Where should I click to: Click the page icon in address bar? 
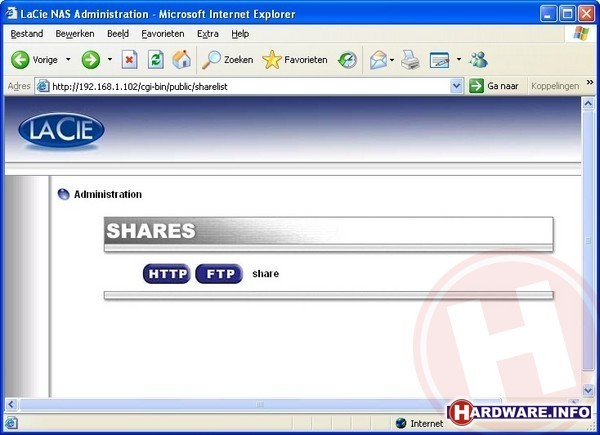click(43, 86)
